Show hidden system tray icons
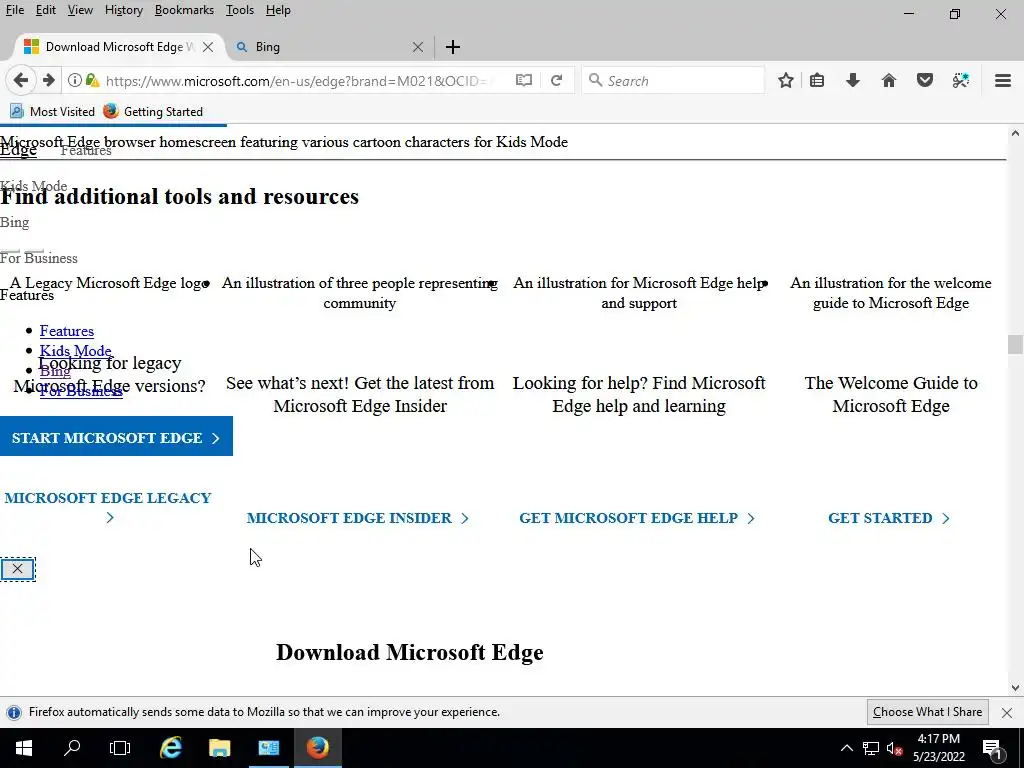 tap(846, 748)
